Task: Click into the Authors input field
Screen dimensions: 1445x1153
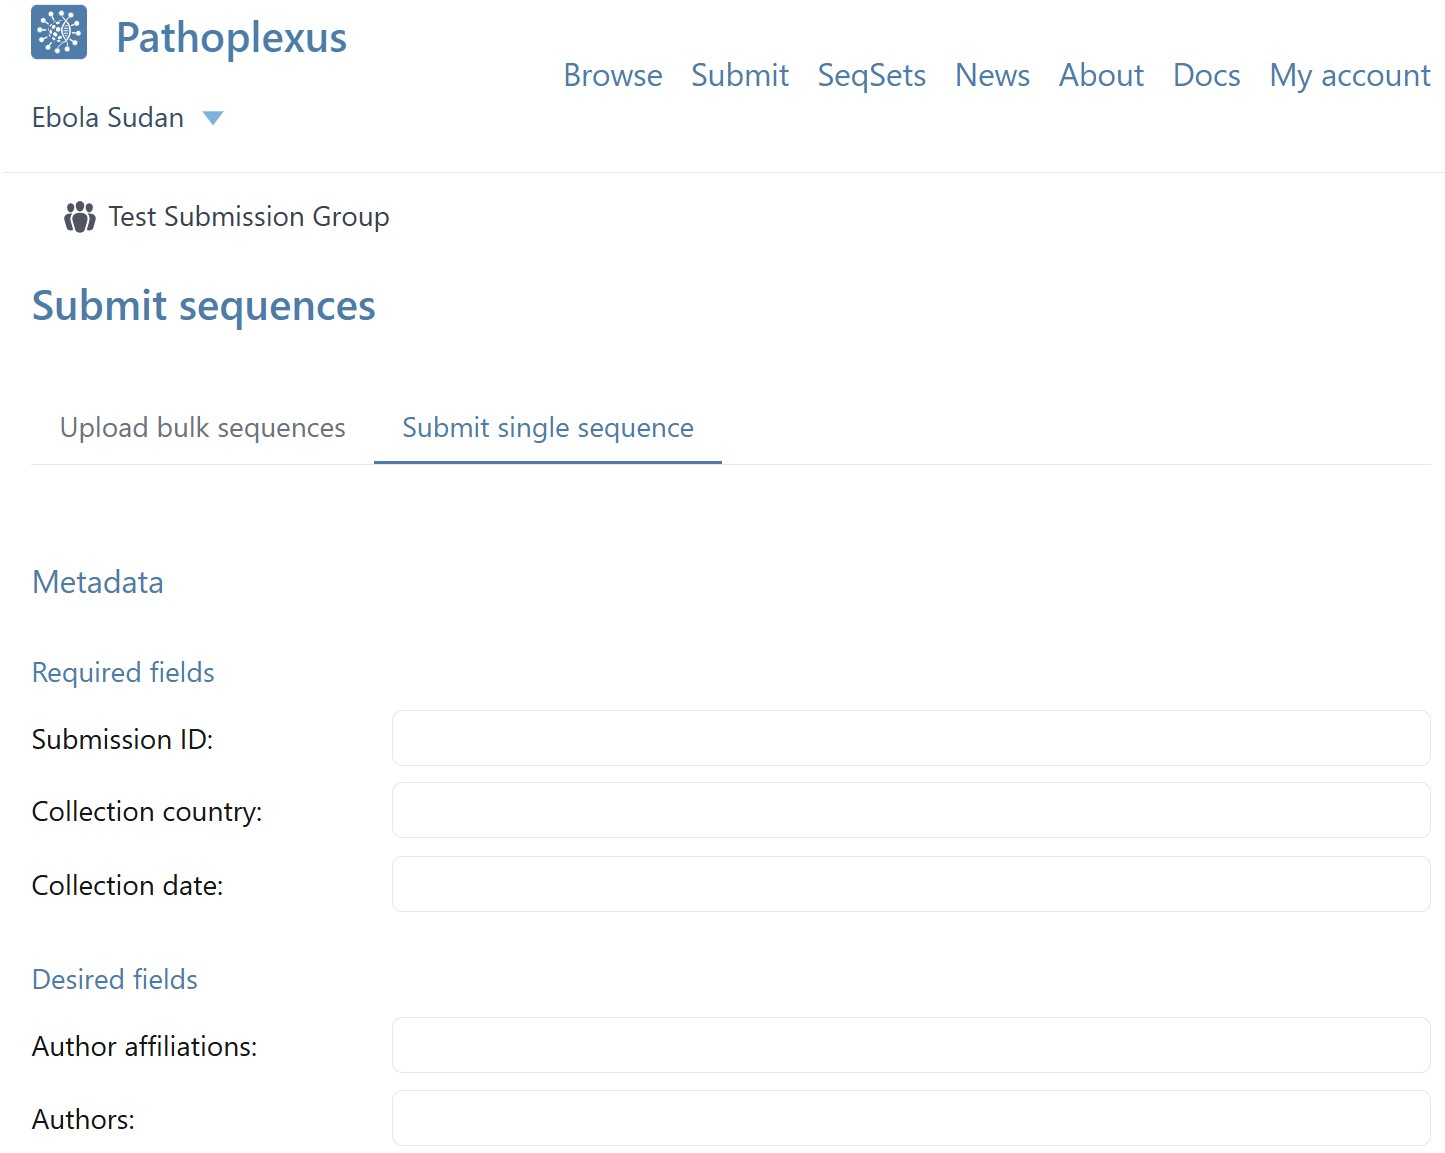Action: (x=910, y=1118)
